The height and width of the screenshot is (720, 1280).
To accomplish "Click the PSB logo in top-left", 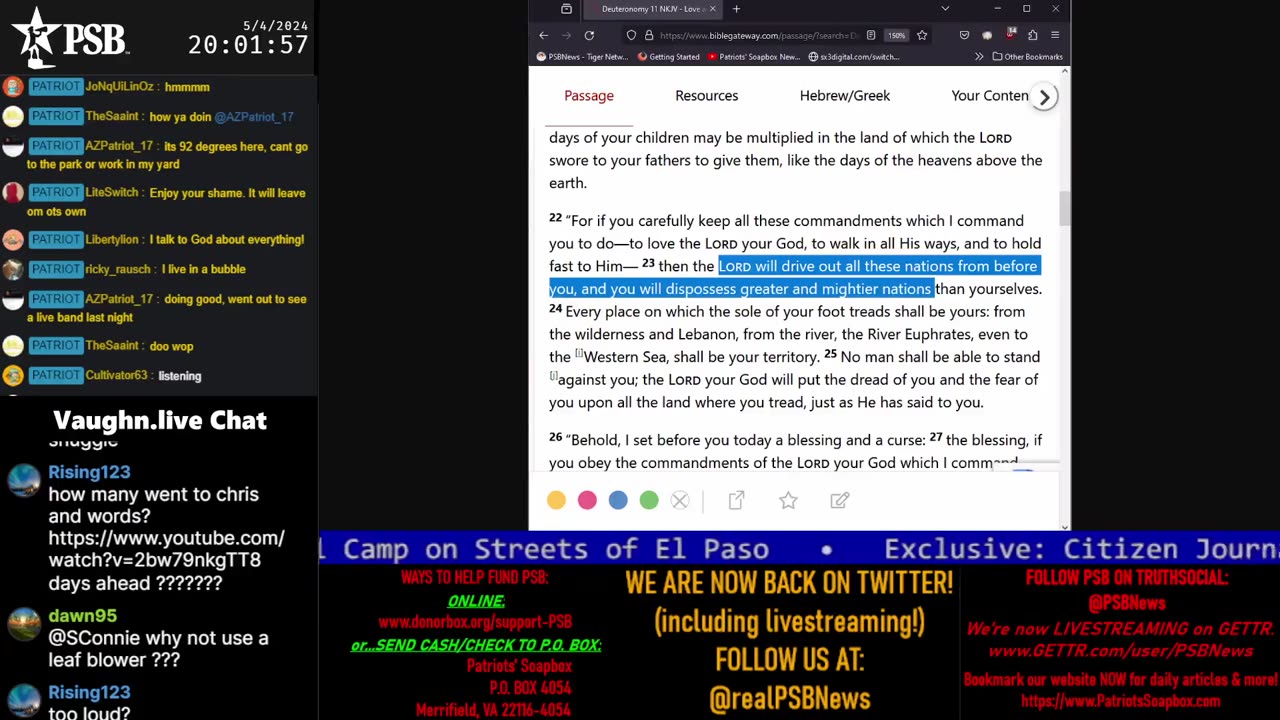I will 70,38.
